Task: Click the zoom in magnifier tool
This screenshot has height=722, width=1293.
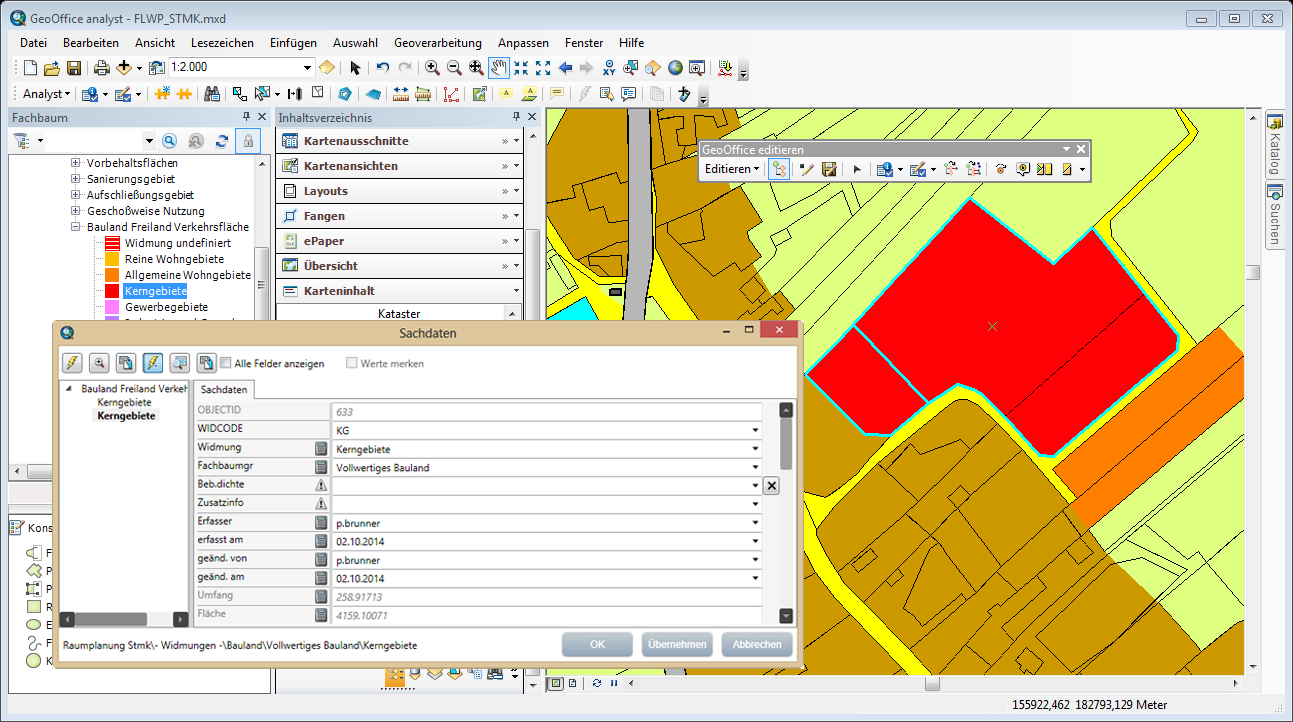Action: (432, 68)
